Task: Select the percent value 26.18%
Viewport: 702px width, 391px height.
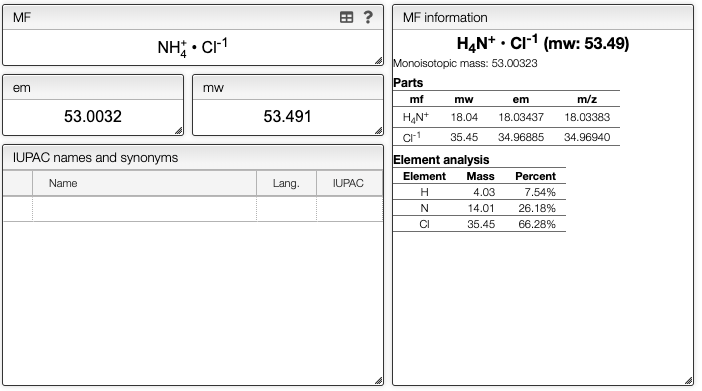Action: (537, 208)
